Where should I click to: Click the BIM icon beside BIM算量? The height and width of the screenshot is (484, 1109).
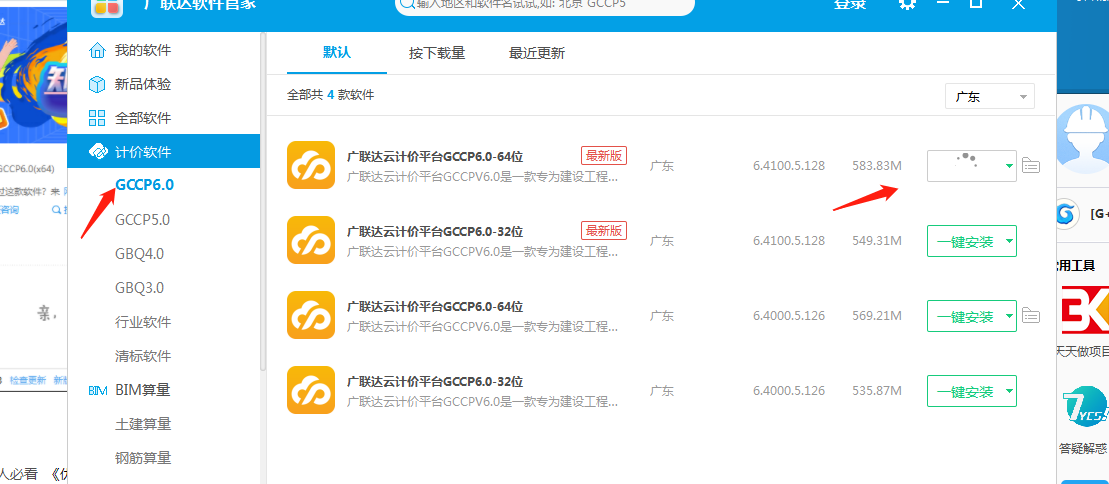coord(98,390)
